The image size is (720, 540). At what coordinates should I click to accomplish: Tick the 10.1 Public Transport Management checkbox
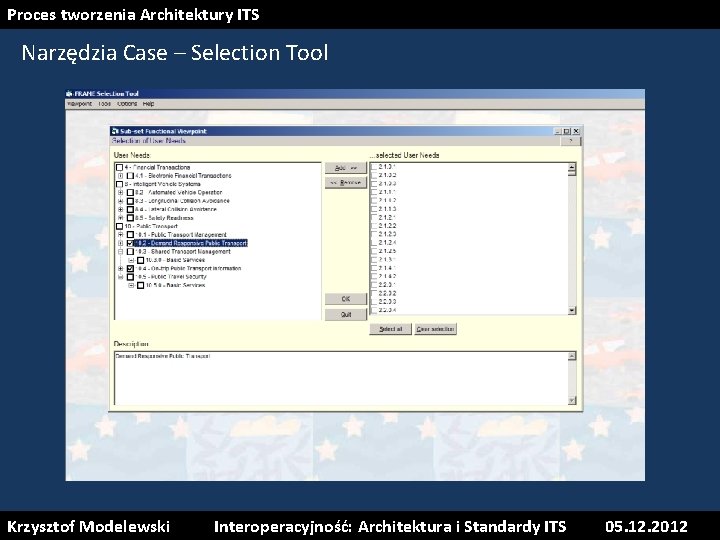pyautogui.click(x=130, y=235)
